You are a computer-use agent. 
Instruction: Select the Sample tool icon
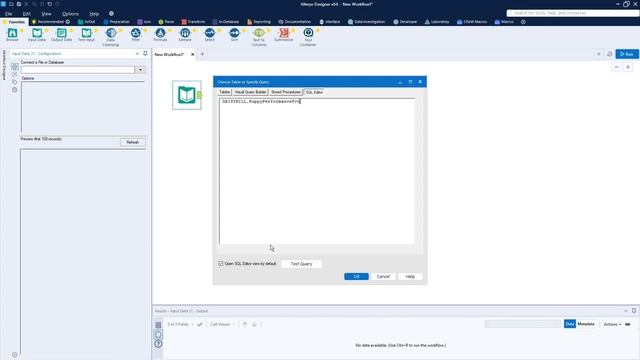click(x=185, y=33)
